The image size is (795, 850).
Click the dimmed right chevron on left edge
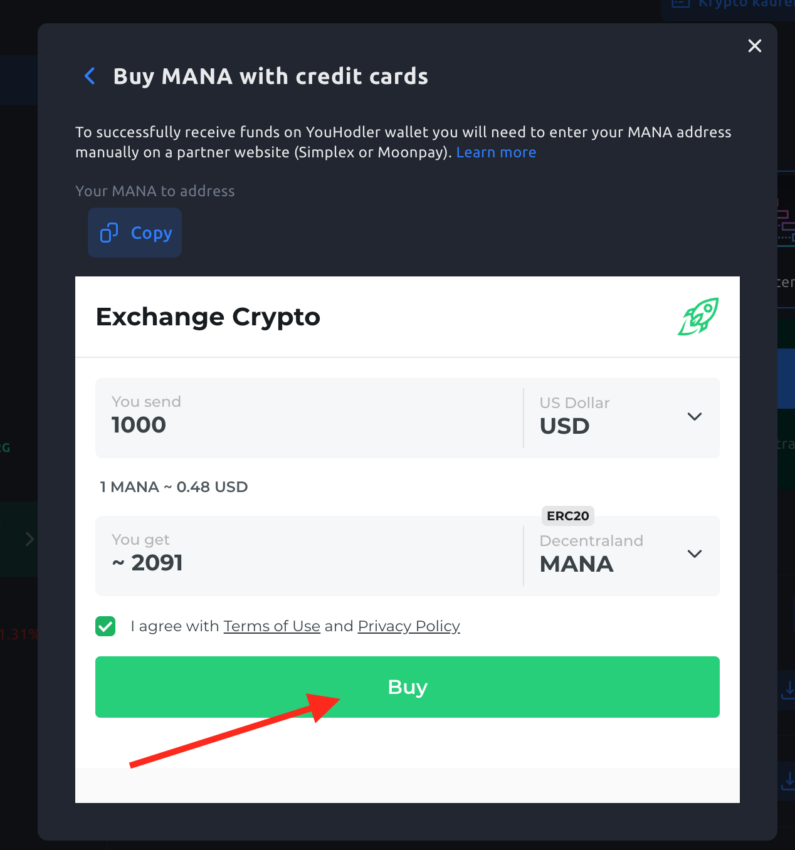(x=30, y=539)
